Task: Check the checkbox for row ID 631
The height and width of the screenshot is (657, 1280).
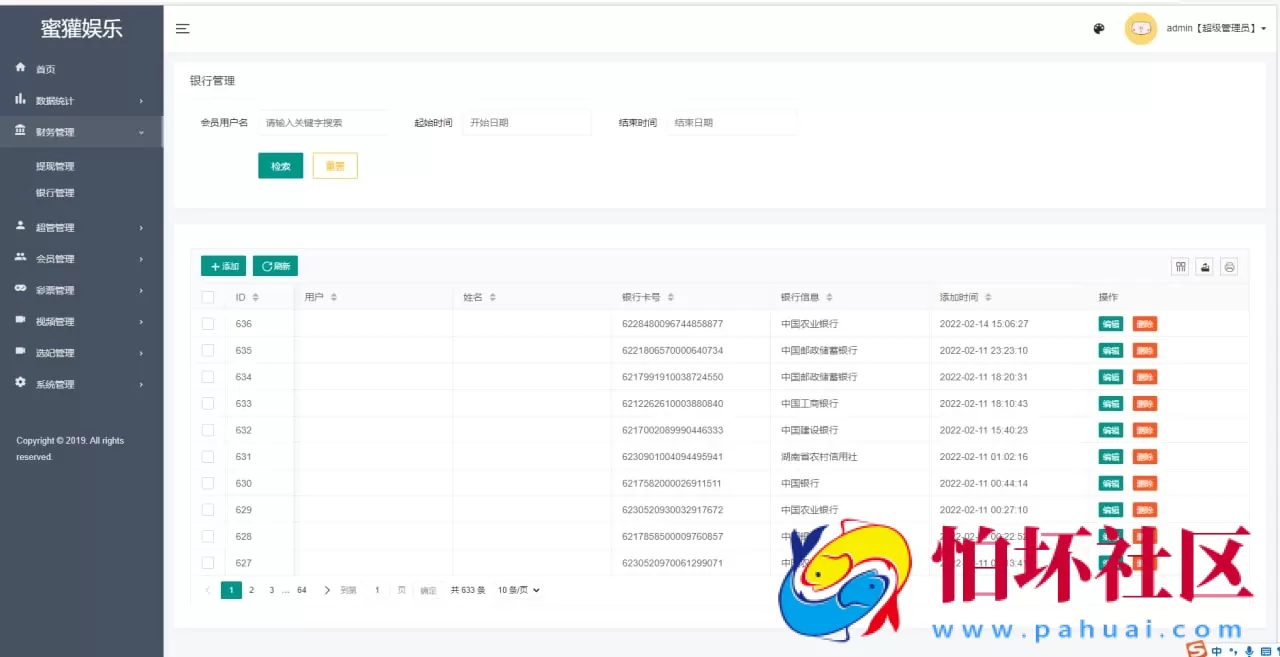Action: click(x=208, y=456)
